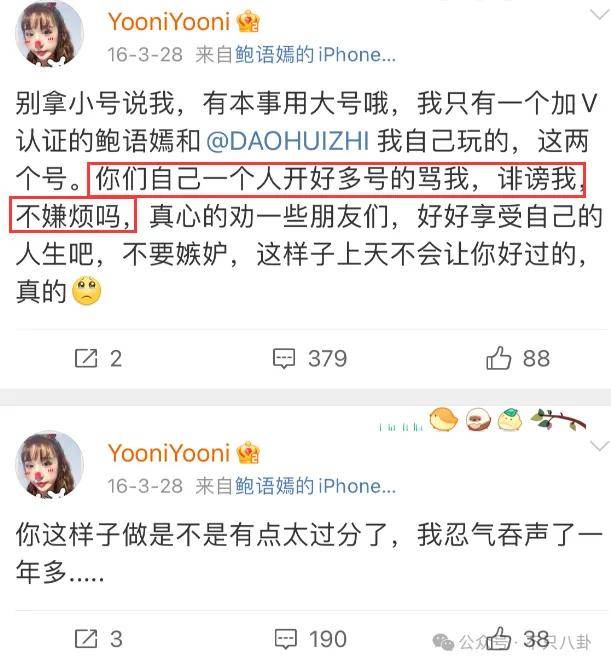Open @DAOHUIZHI mention link
This screenshot has width=611, height=666.
[288, 141]
